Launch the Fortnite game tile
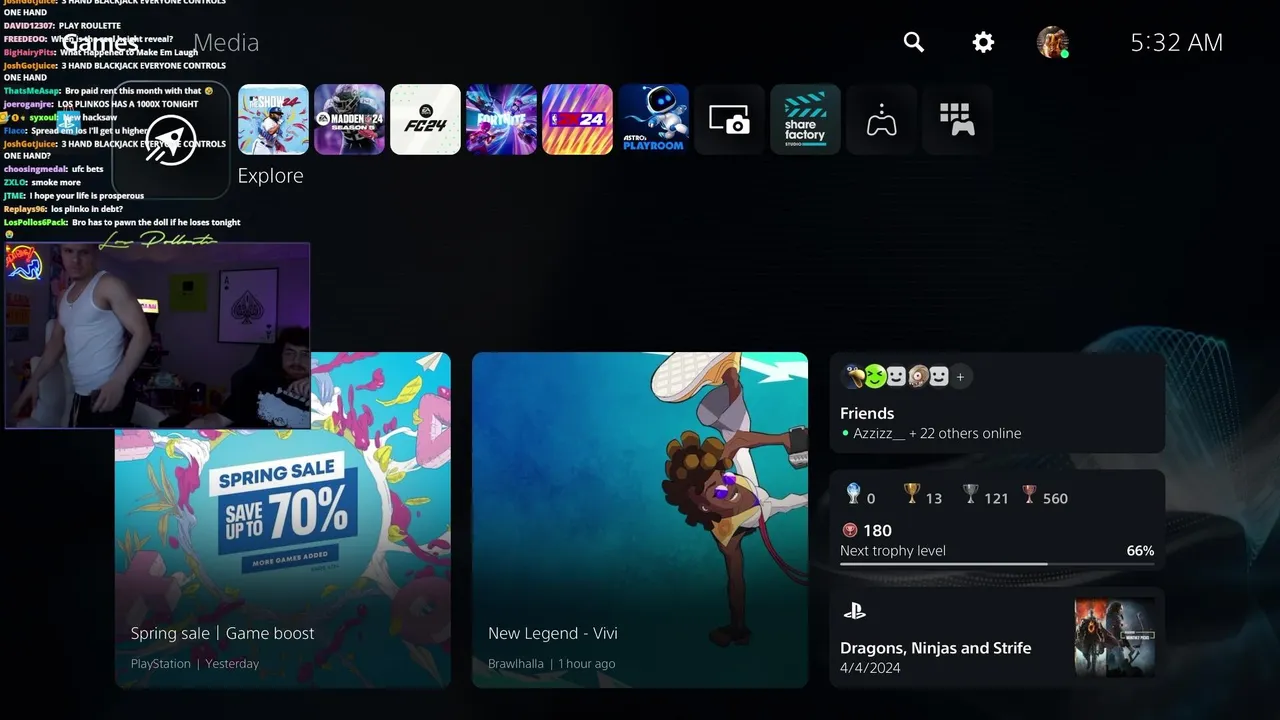 pos(501,119)
